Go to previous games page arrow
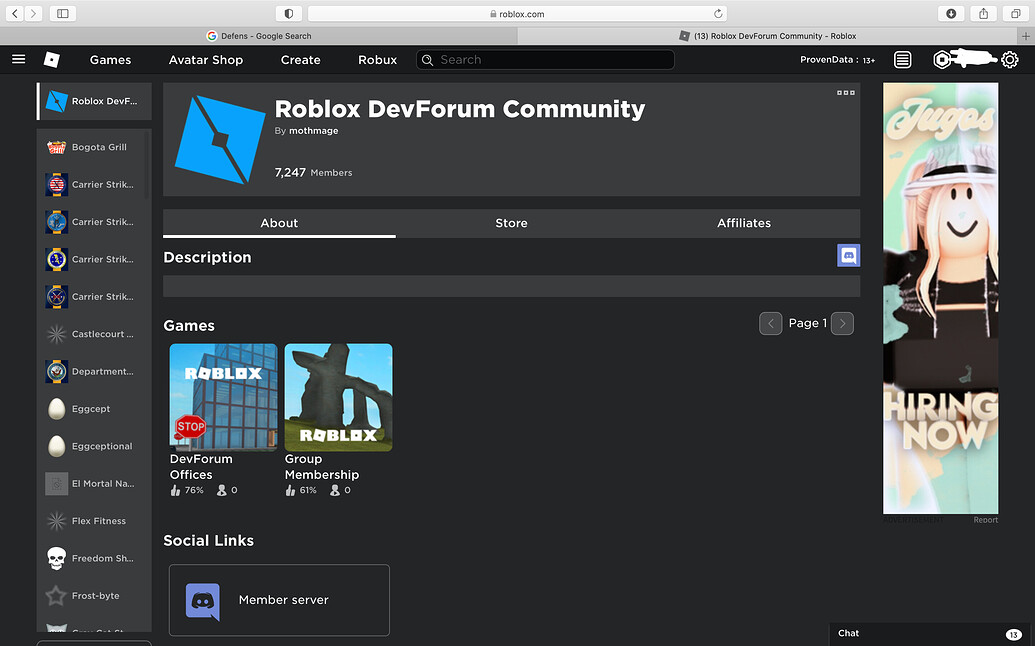 (770, 323)
